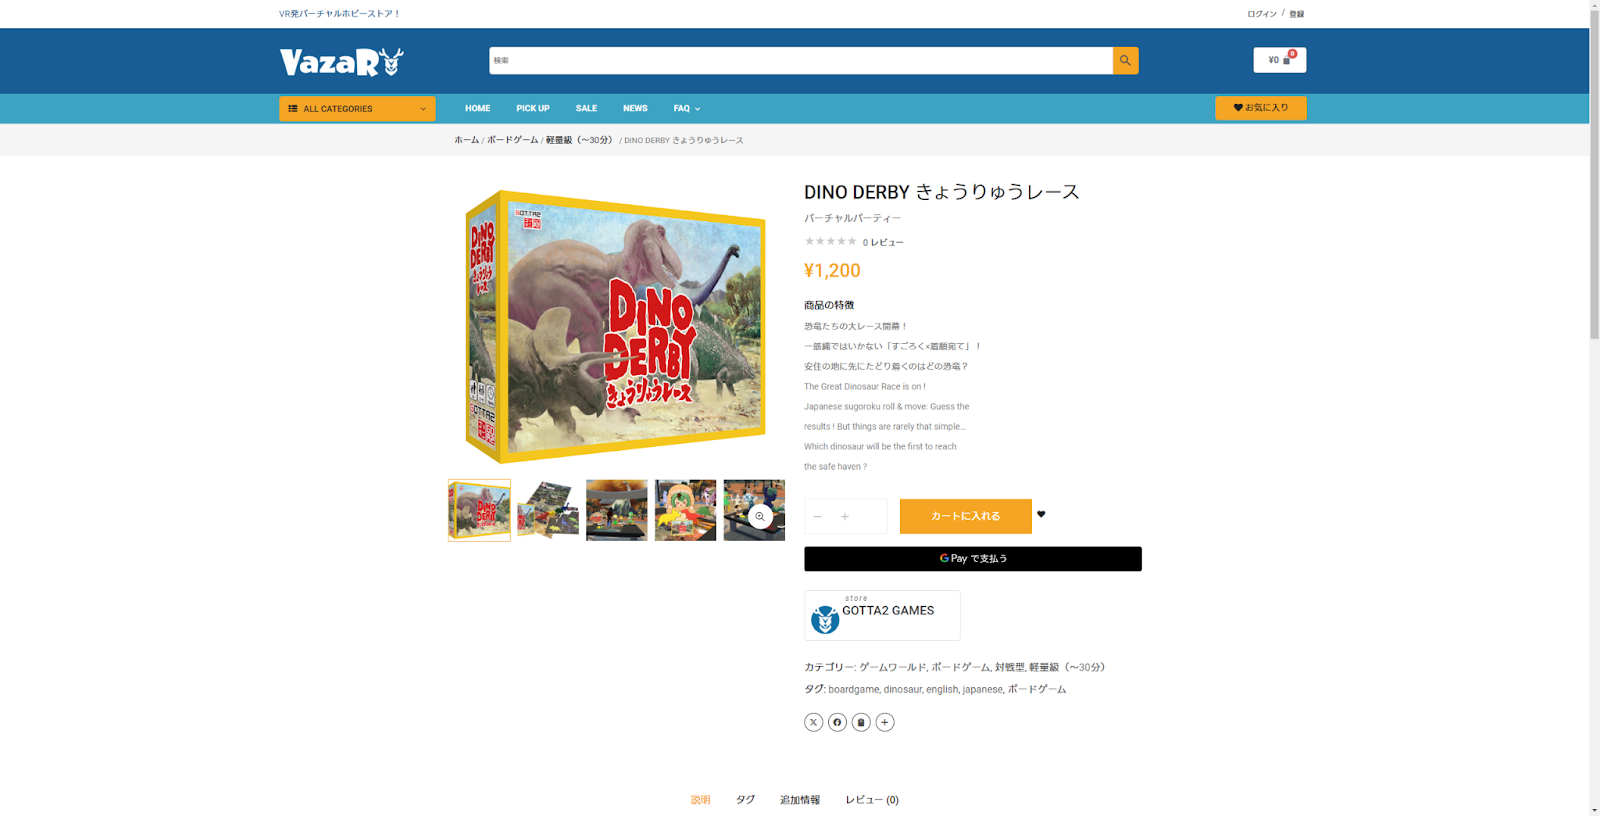The image size is (1600, 816).
Task: Increase quantity with the plus button
Action: click(x=845, y=517)
